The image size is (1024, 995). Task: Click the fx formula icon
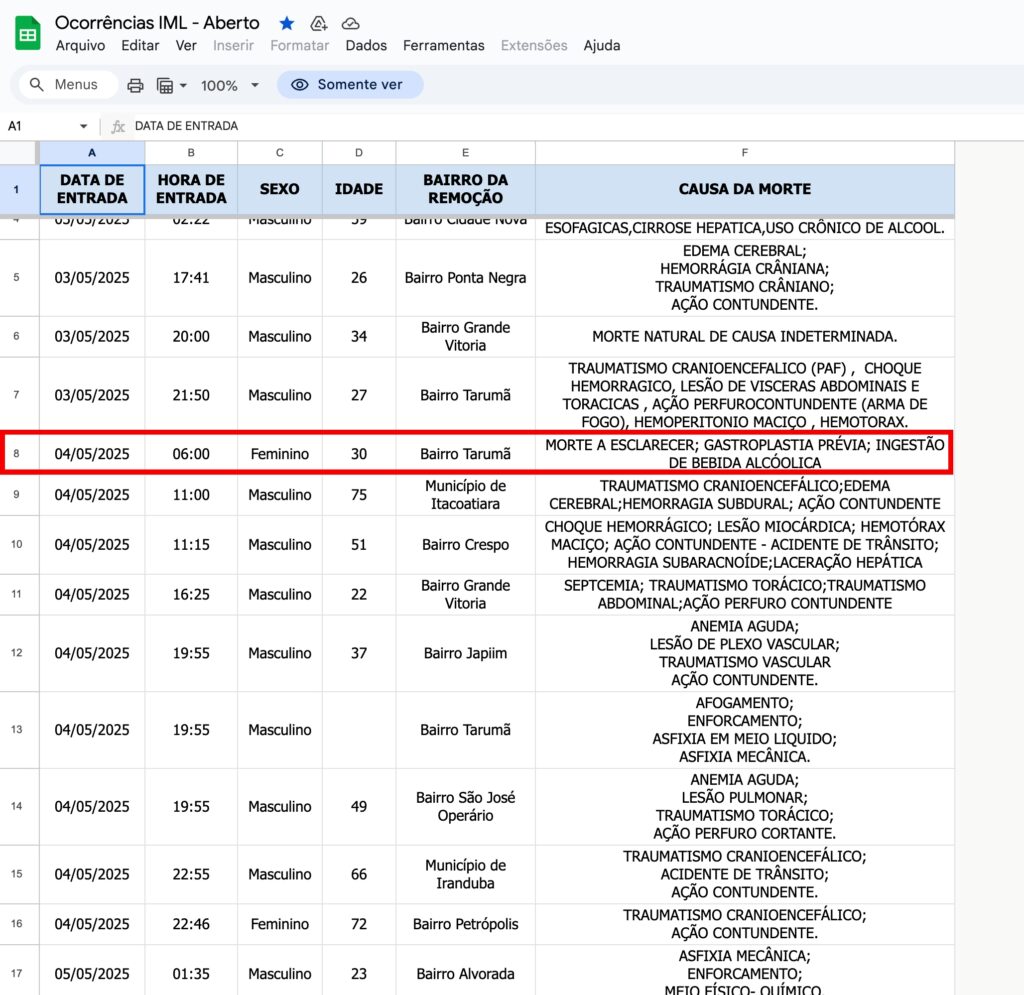coord(118,126)
